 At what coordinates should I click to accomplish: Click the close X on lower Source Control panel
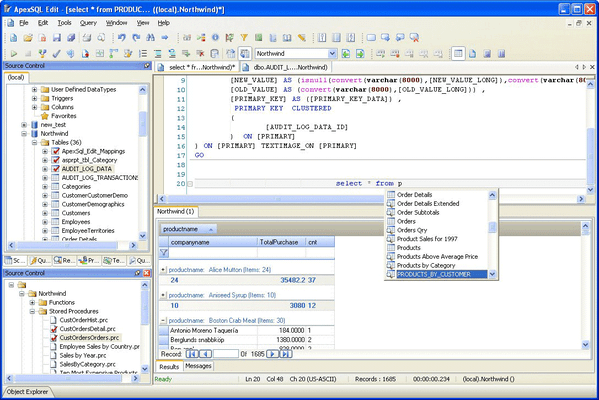tap(147, 273)
